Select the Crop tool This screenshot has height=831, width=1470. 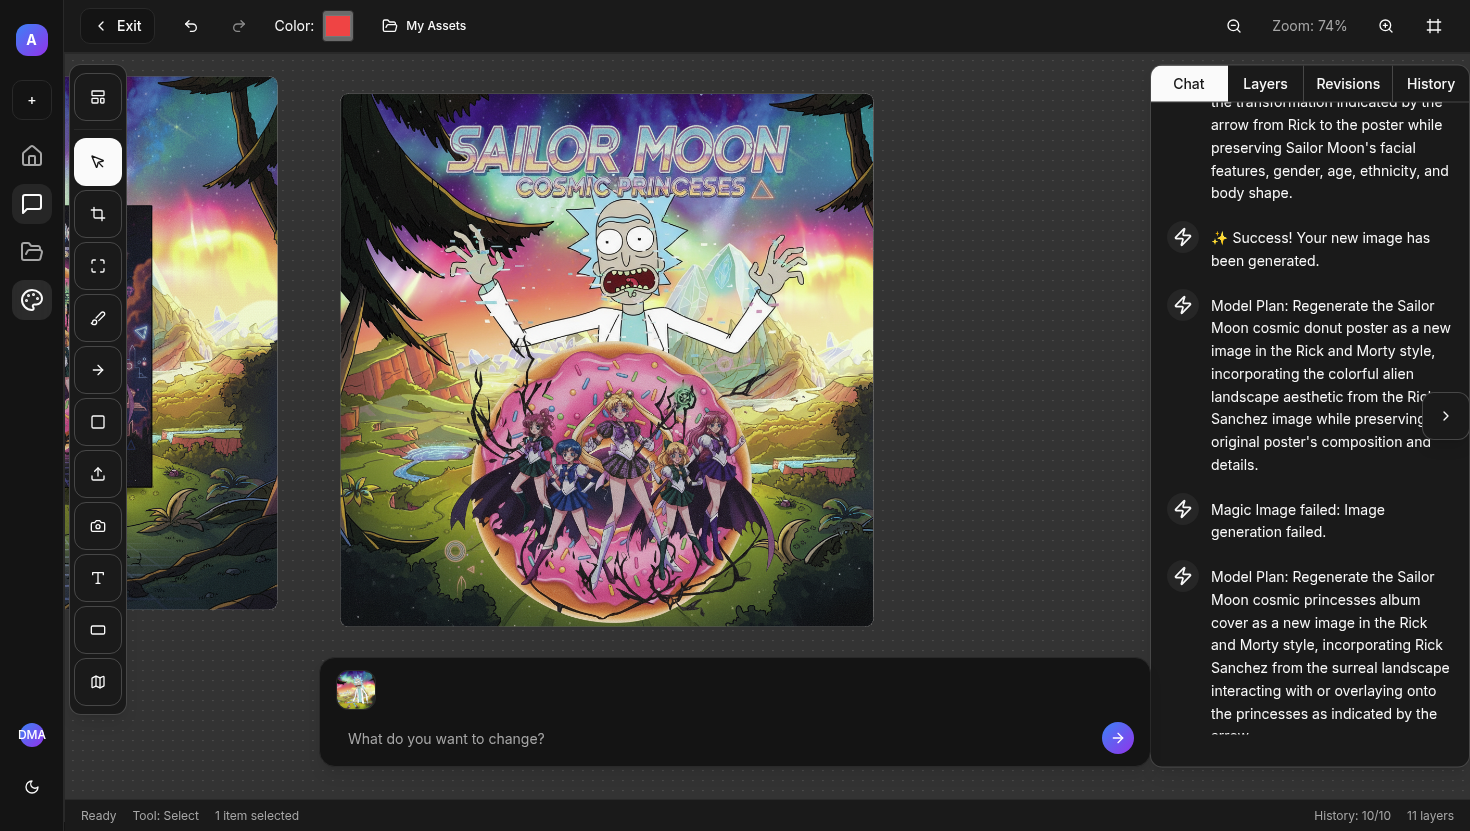pos(98,214)
